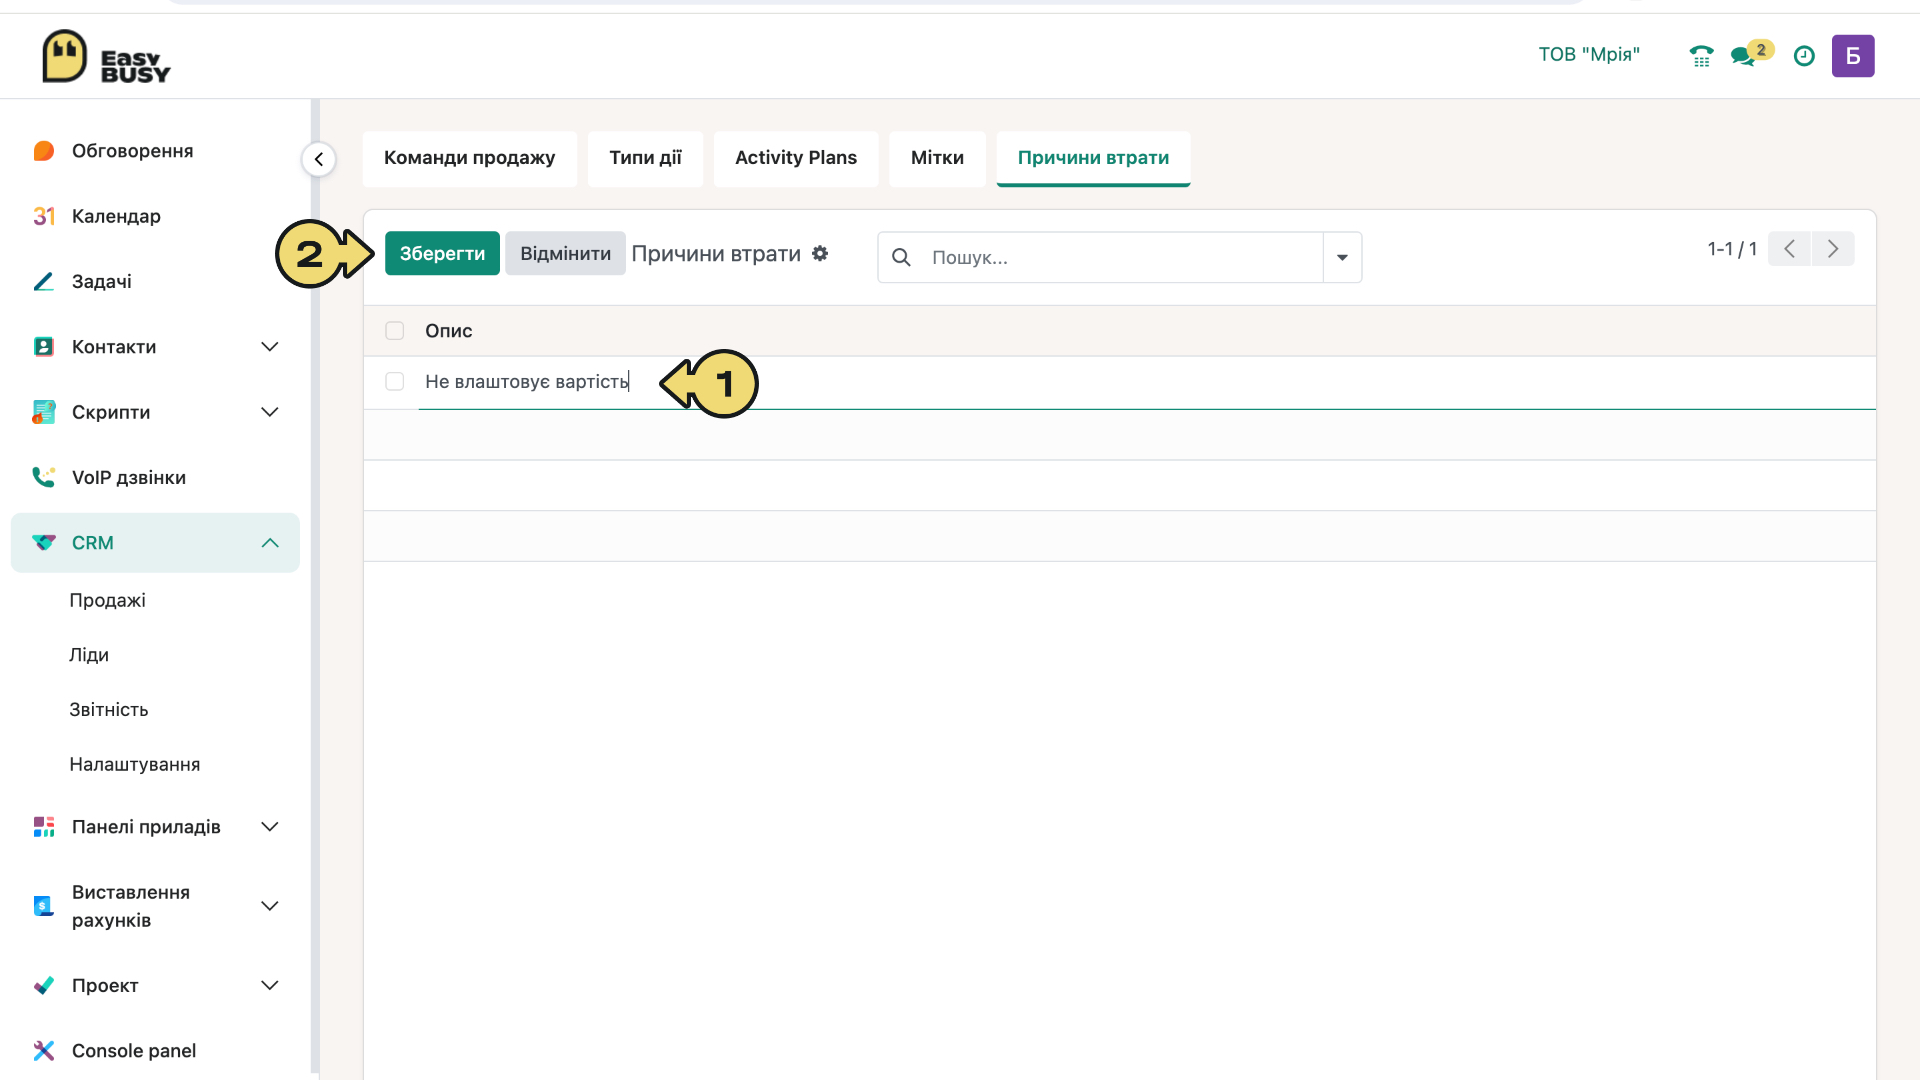
Task: Click the Виставлення рахунків invoice icon
Action: (44, 906)
